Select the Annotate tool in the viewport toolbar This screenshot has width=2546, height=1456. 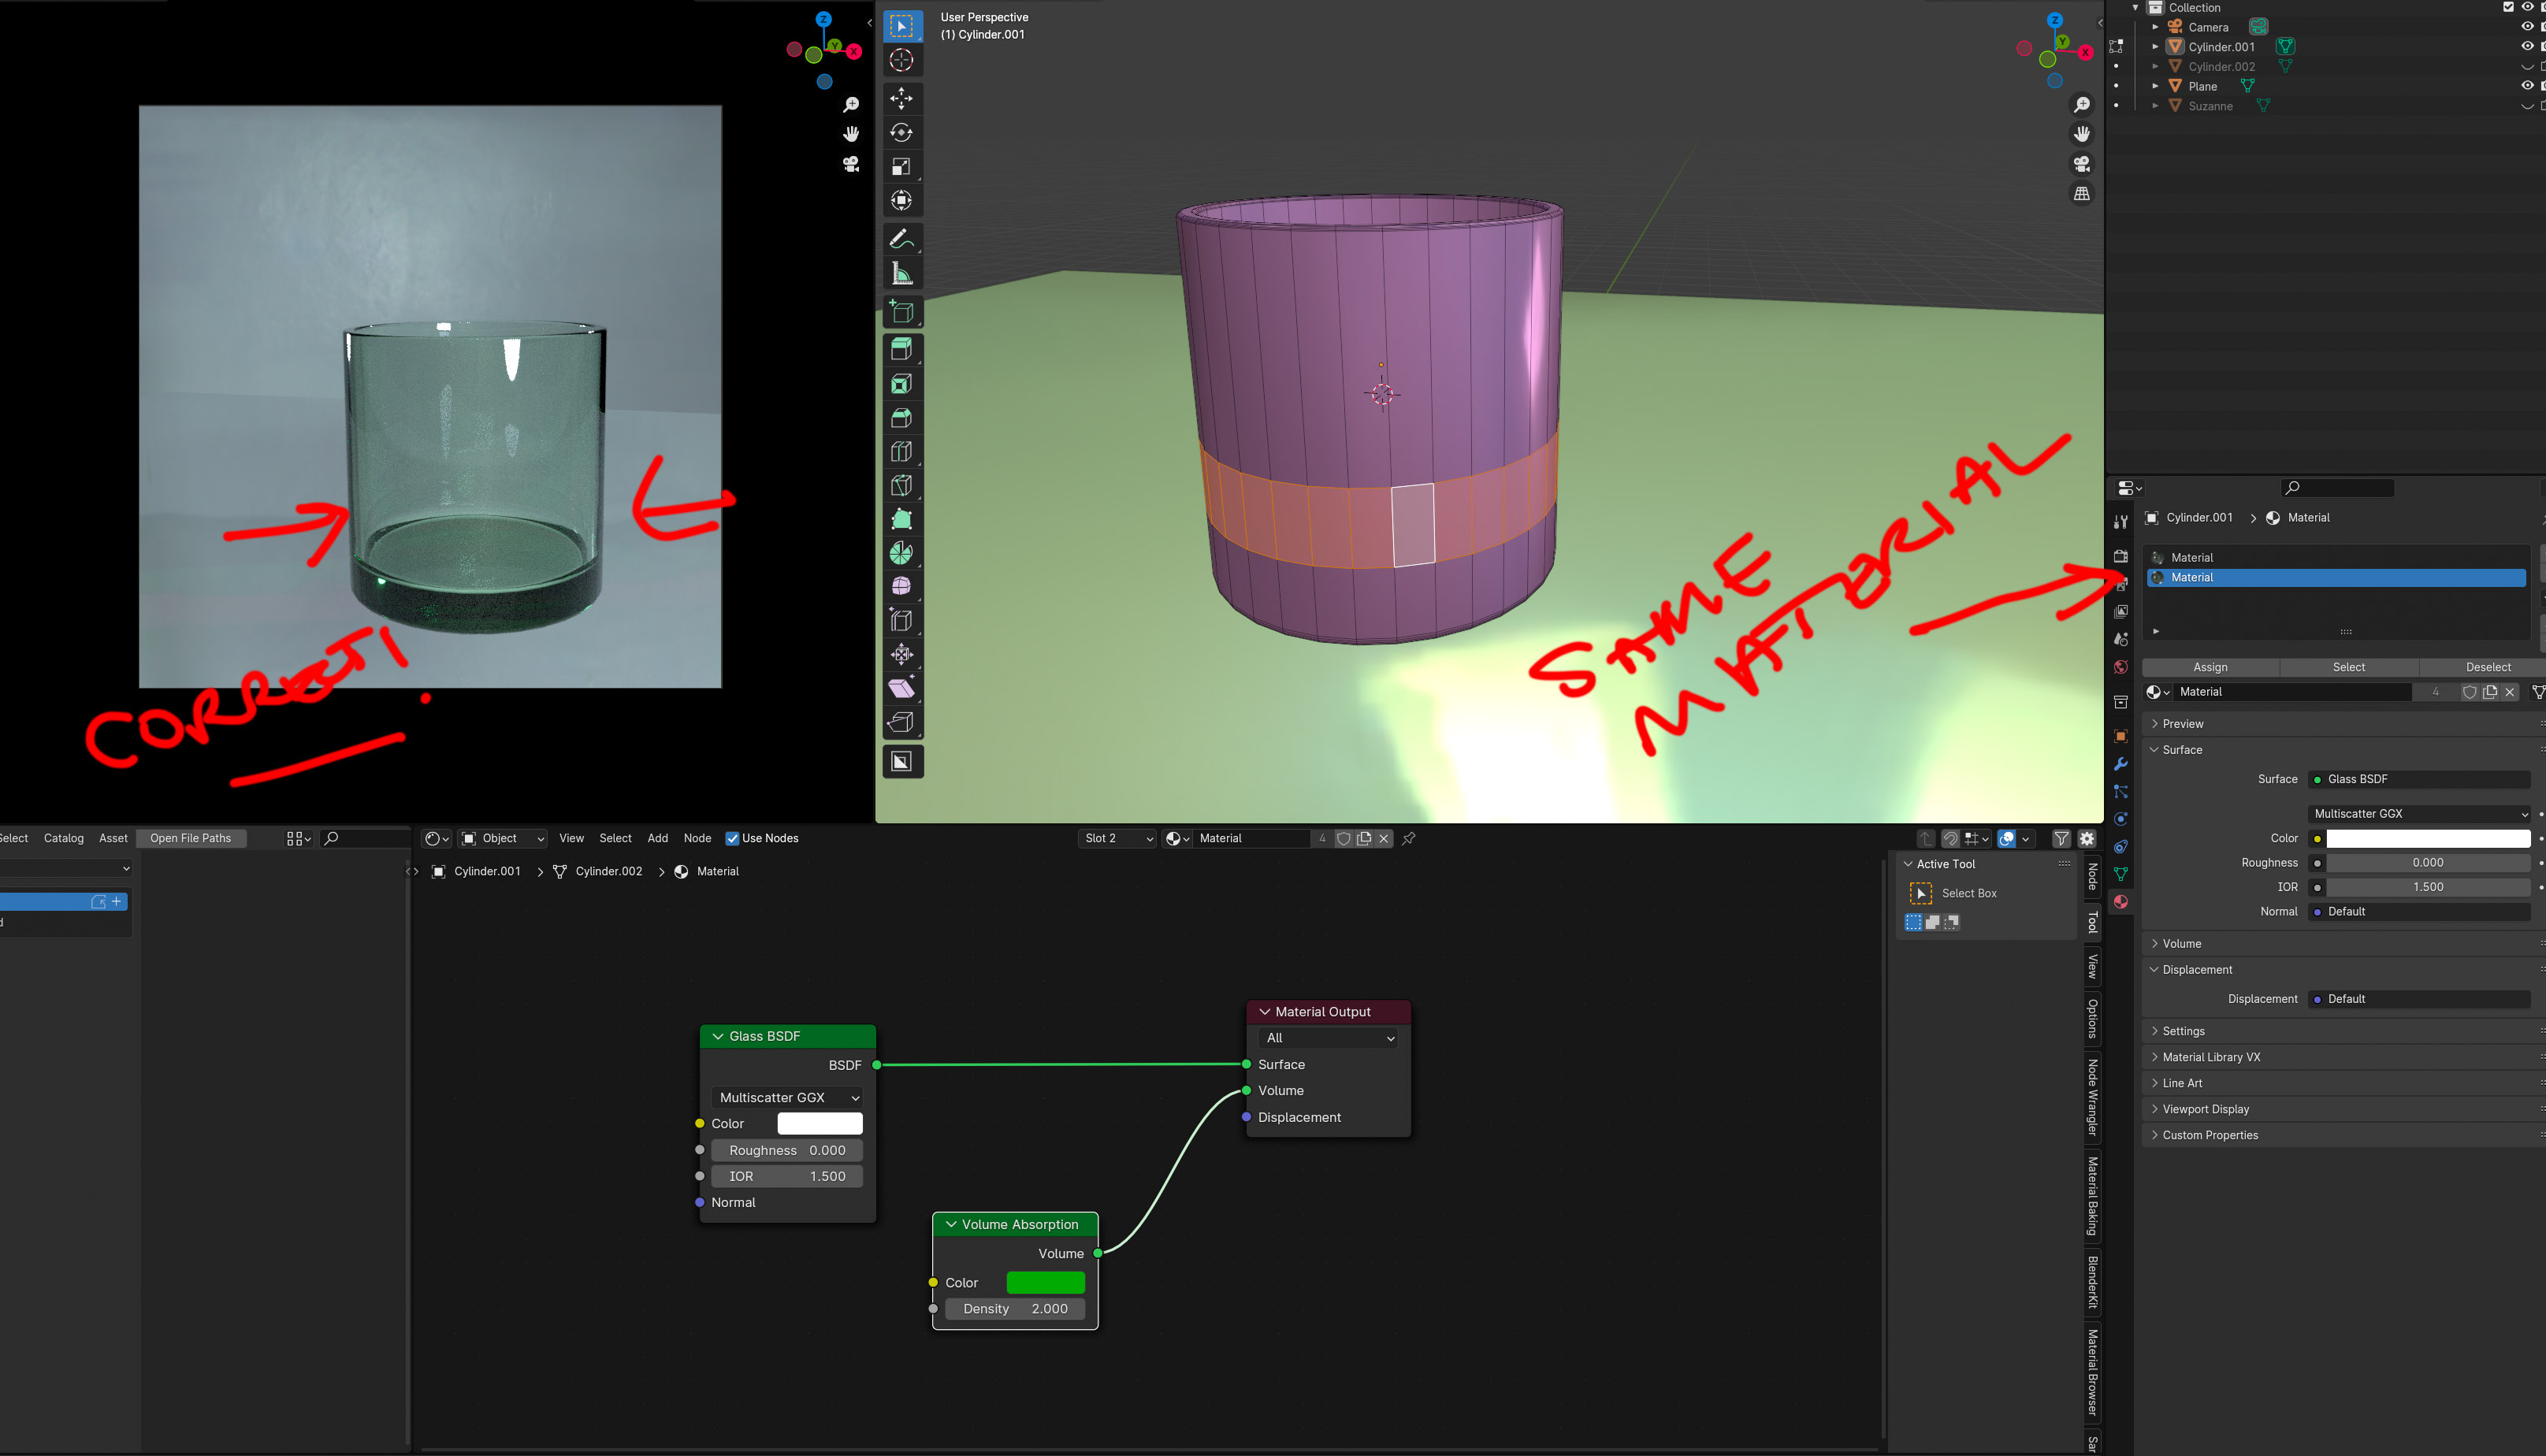(x=902, y=237)
